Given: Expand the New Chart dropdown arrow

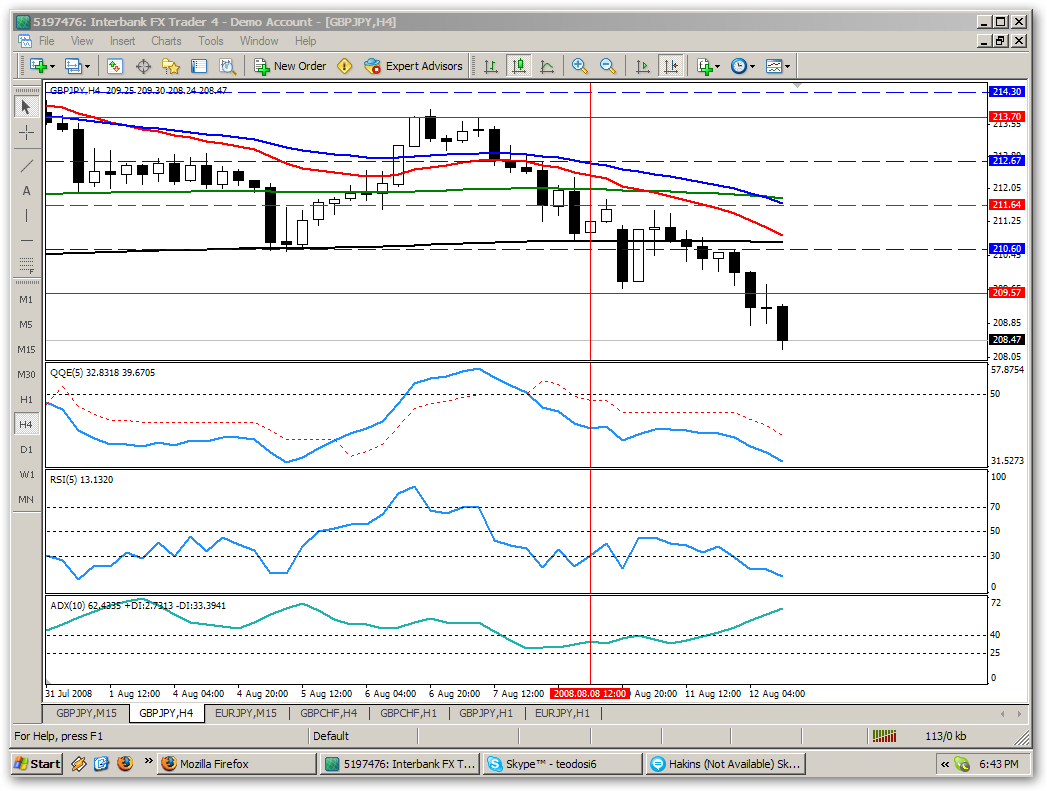Looking at the screenshot, I should (x=52, y=67).
